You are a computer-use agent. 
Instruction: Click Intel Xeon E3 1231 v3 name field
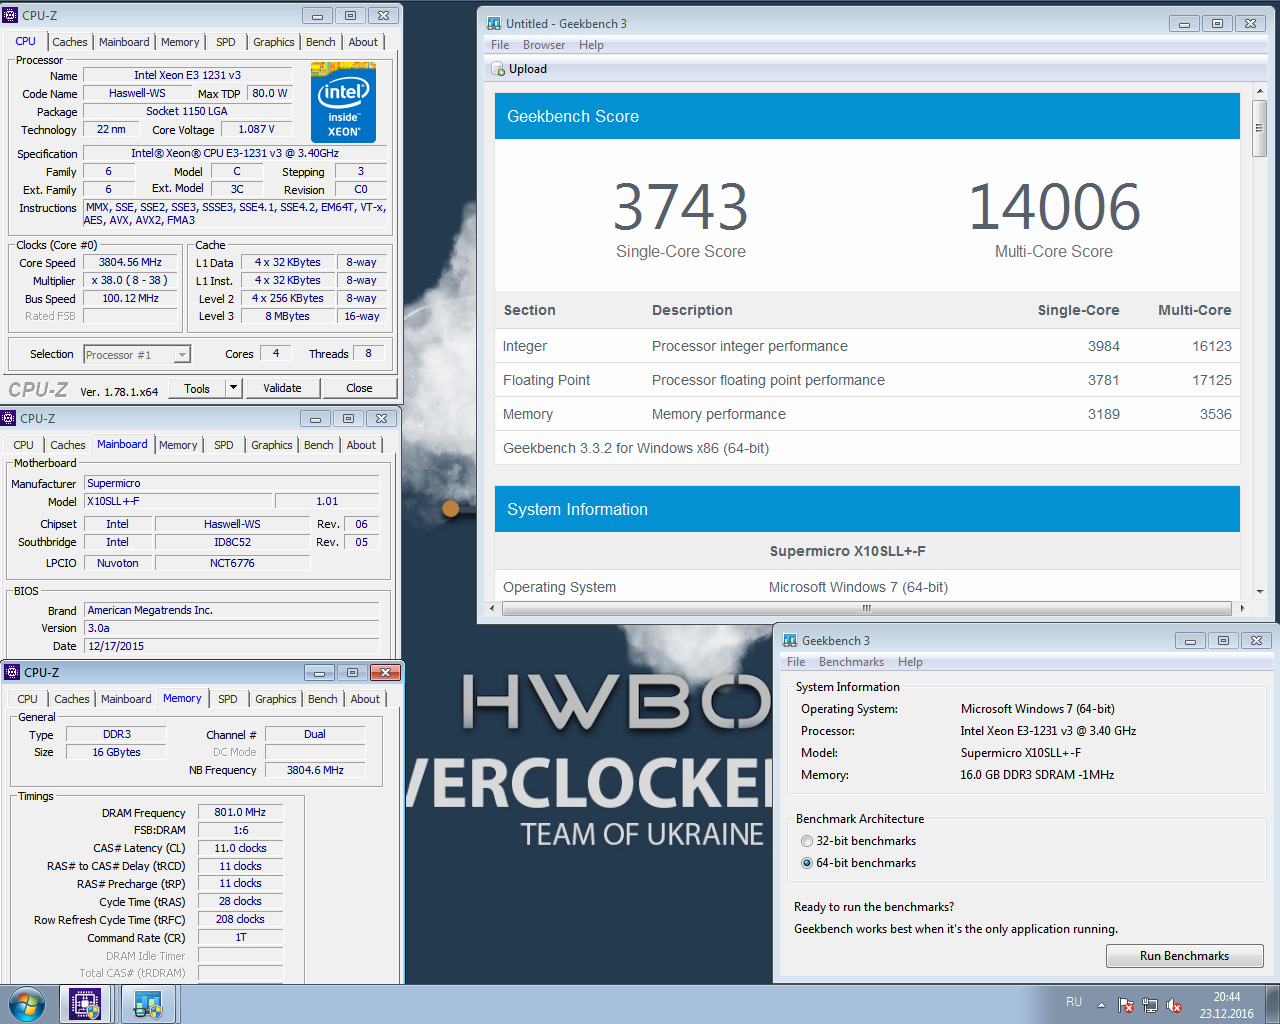tap(188, 75)
